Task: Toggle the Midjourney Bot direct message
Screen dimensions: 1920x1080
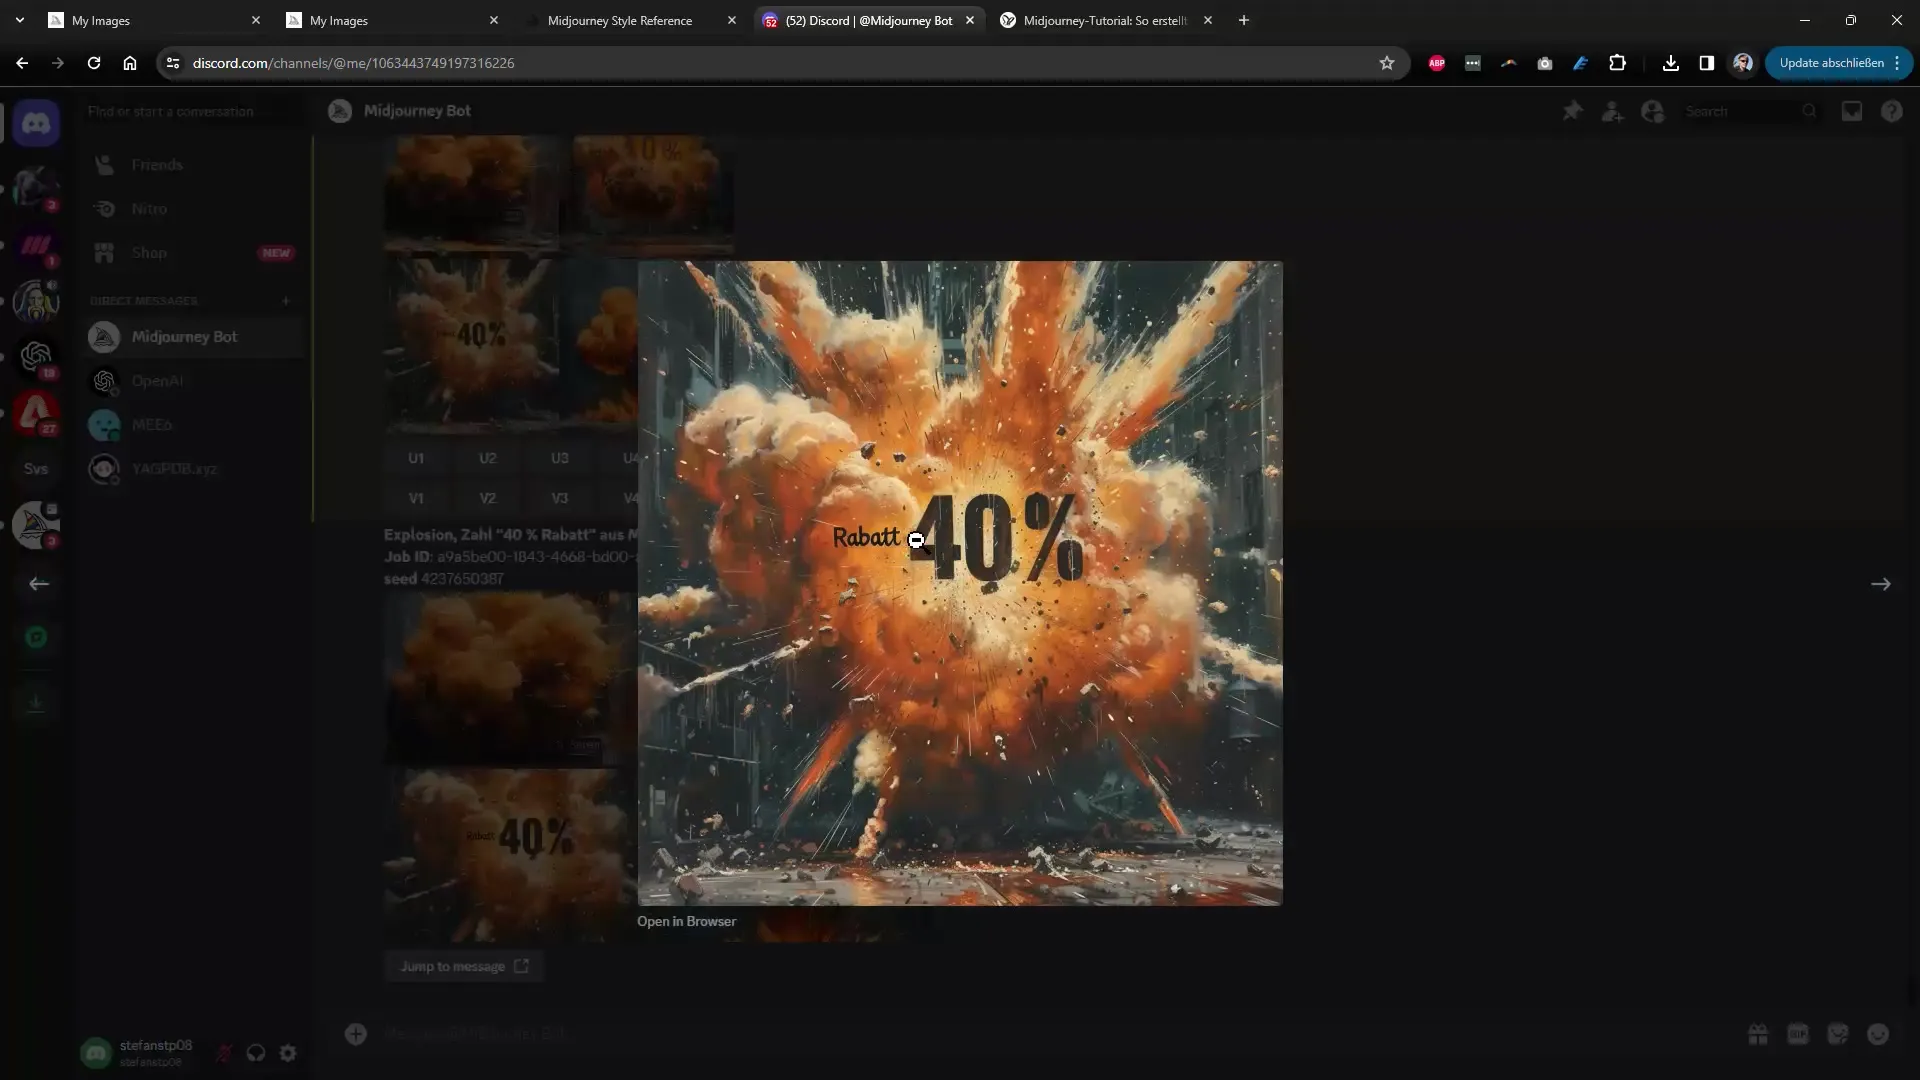Action: (183, 336)
